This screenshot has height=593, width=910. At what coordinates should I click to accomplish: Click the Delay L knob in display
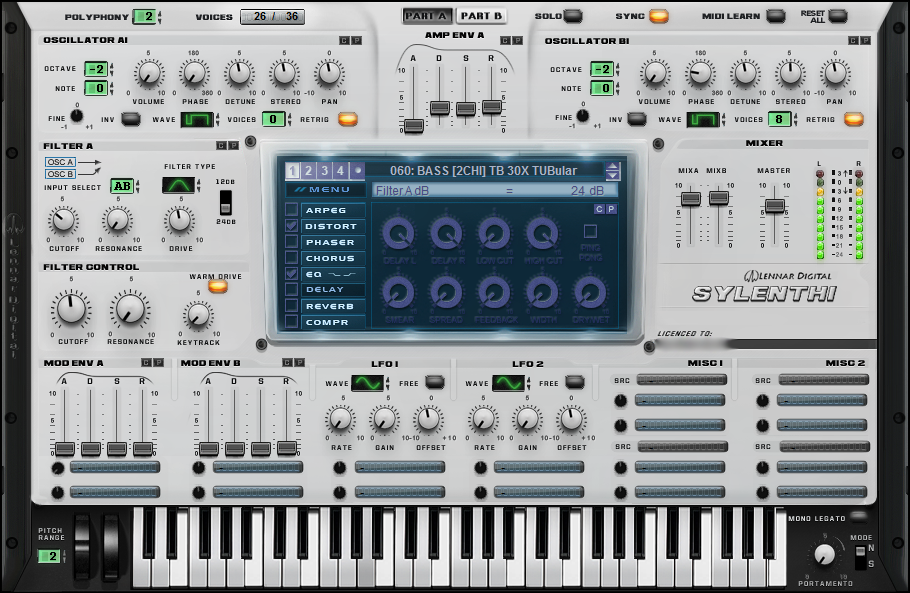point(399,234)
